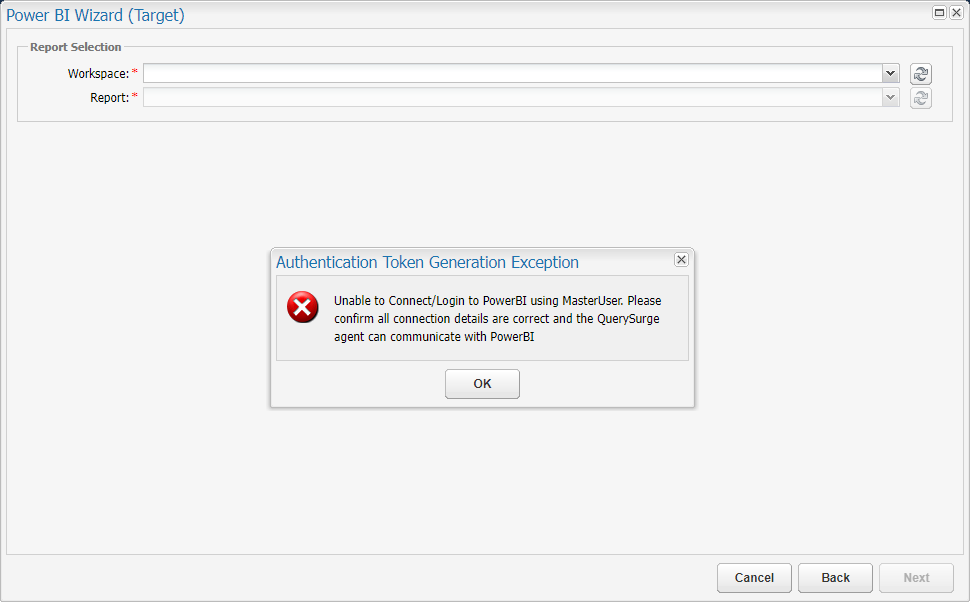Click the OK button in error dialog
The height and width of the screenshot is (602, 970).
(x=482, y=384)
